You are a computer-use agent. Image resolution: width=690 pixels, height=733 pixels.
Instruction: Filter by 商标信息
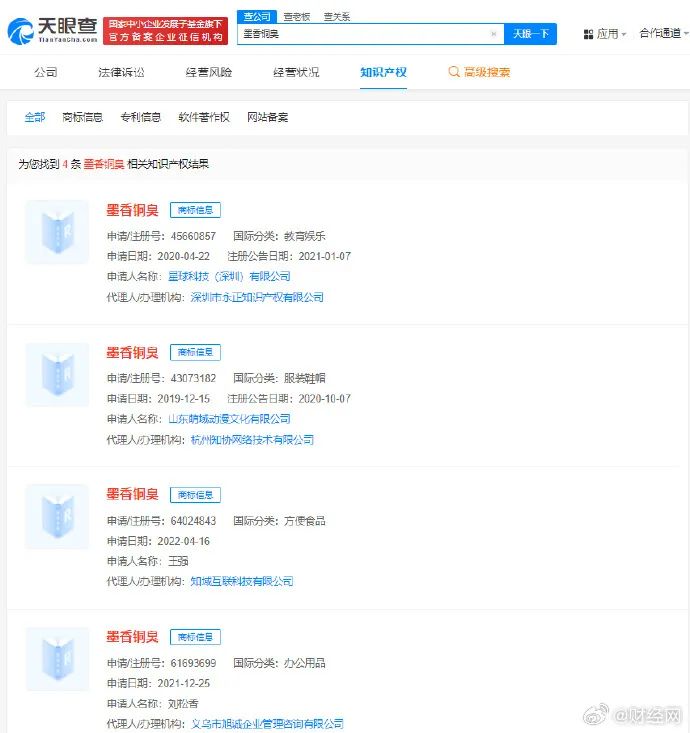coord(83,117)
